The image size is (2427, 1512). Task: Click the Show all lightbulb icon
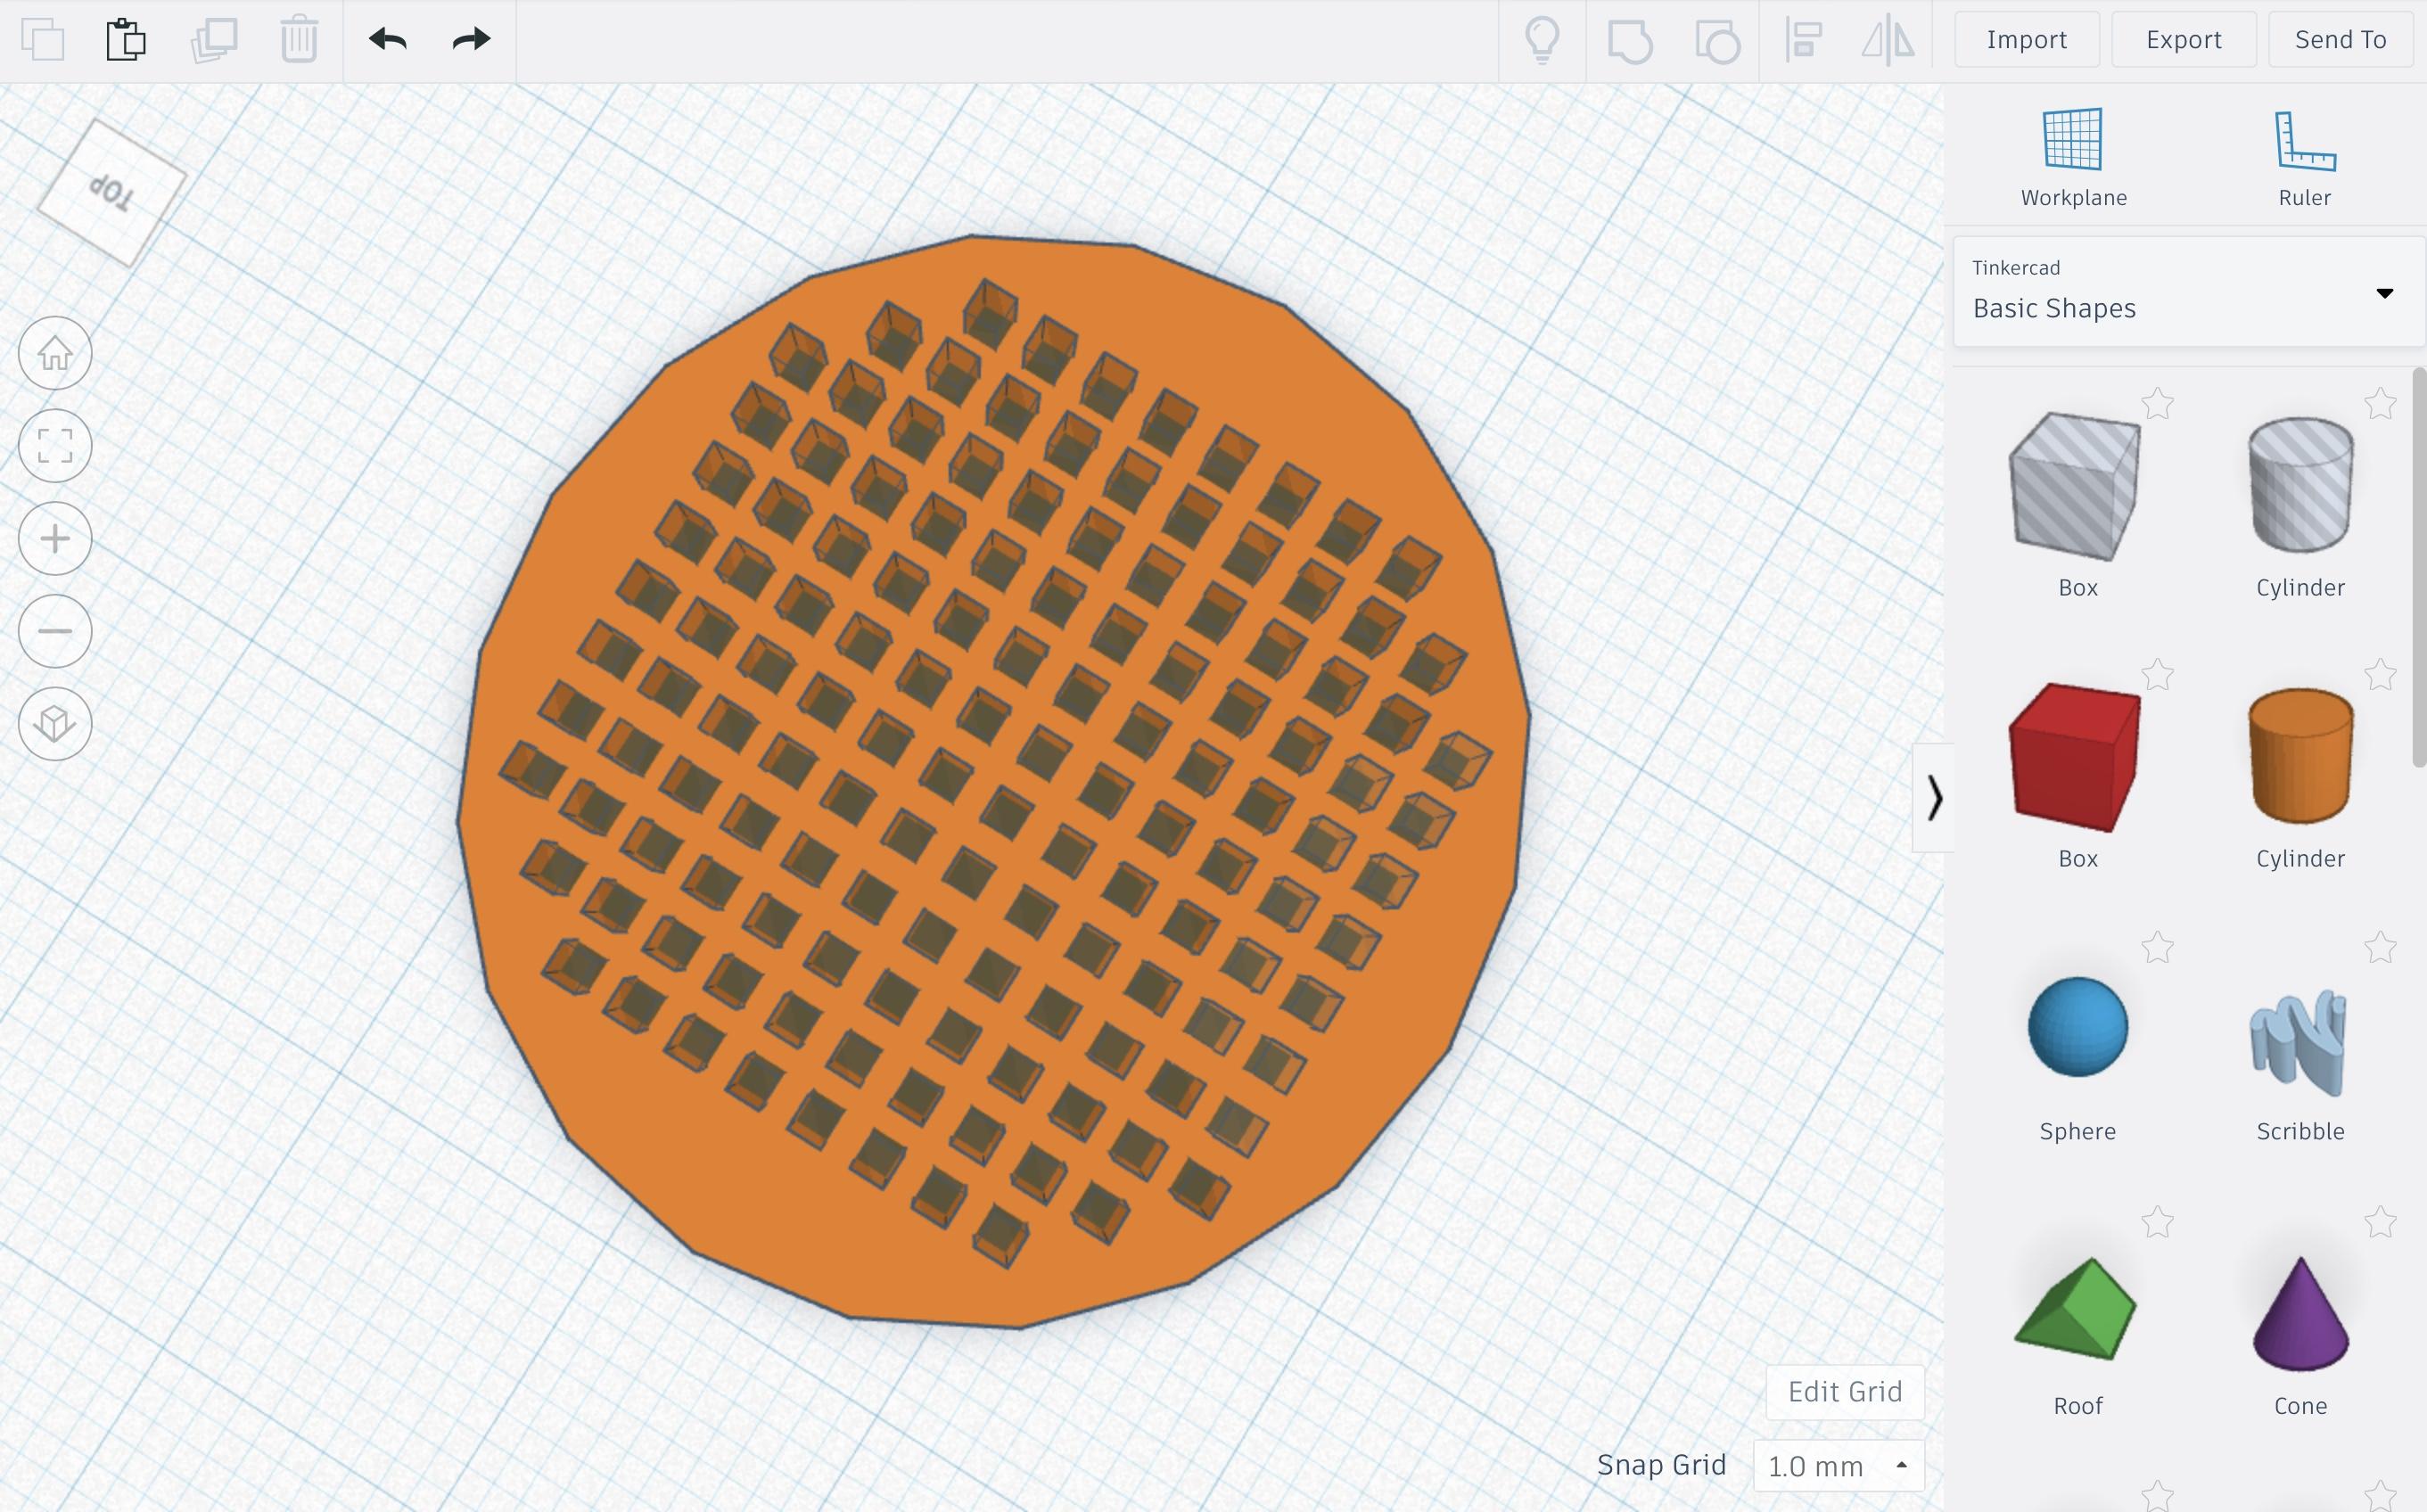(1542, 41)
